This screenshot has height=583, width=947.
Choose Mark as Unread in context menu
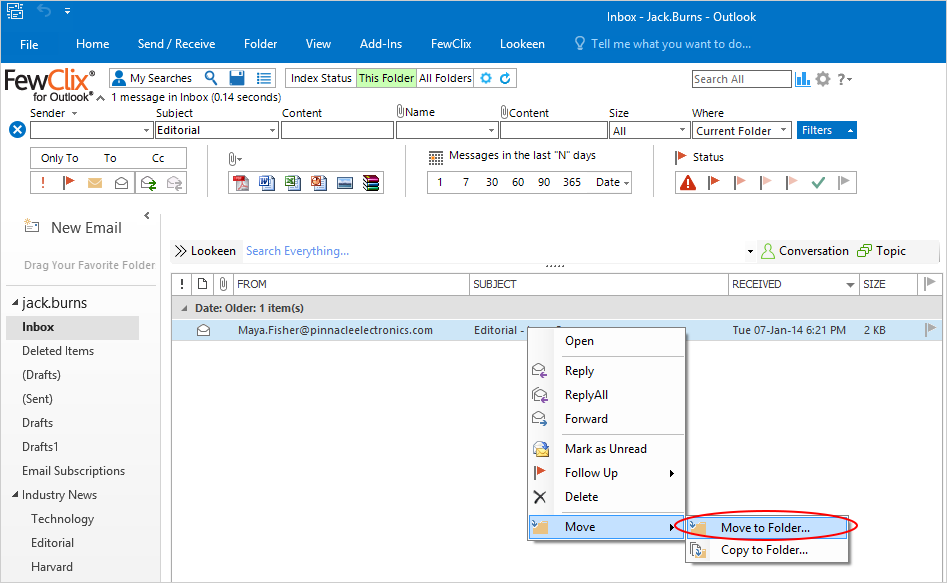[605, 449]
